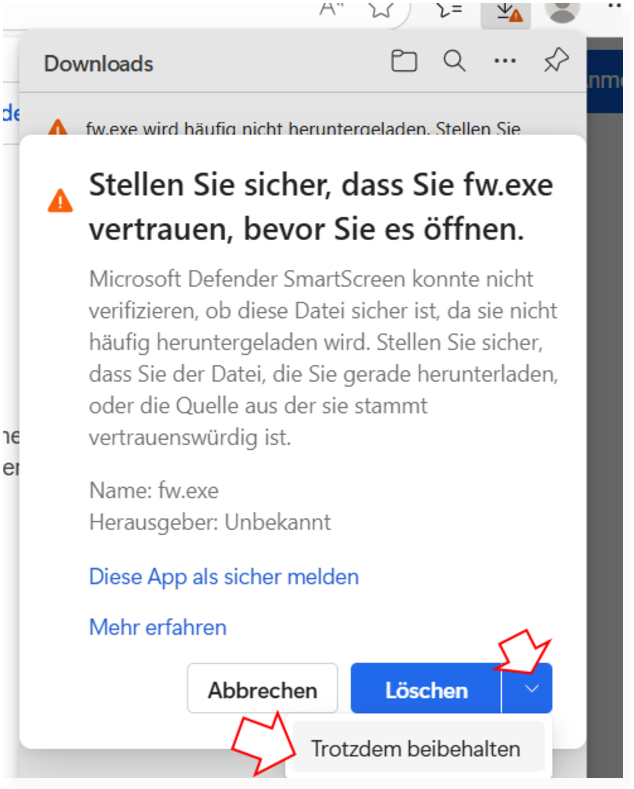Click the orange warning icon in dialog

click(x=60, y=201)
